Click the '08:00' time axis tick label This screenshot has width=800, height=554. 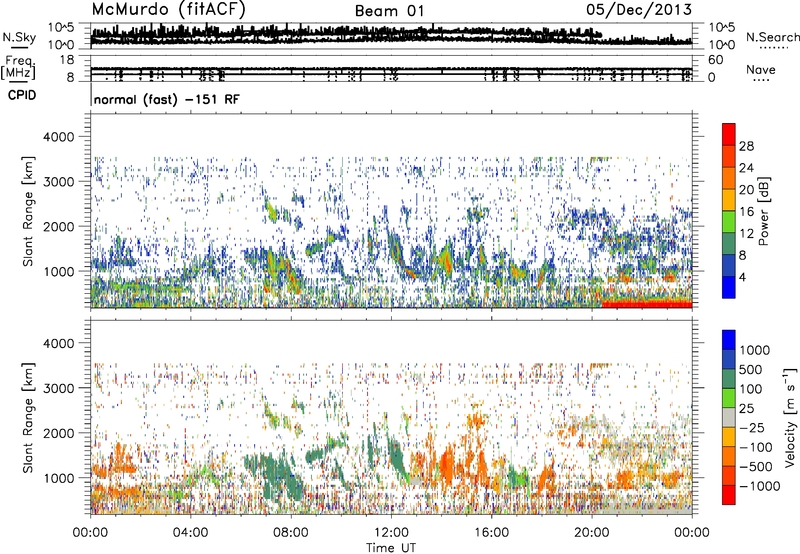[291, 533]
